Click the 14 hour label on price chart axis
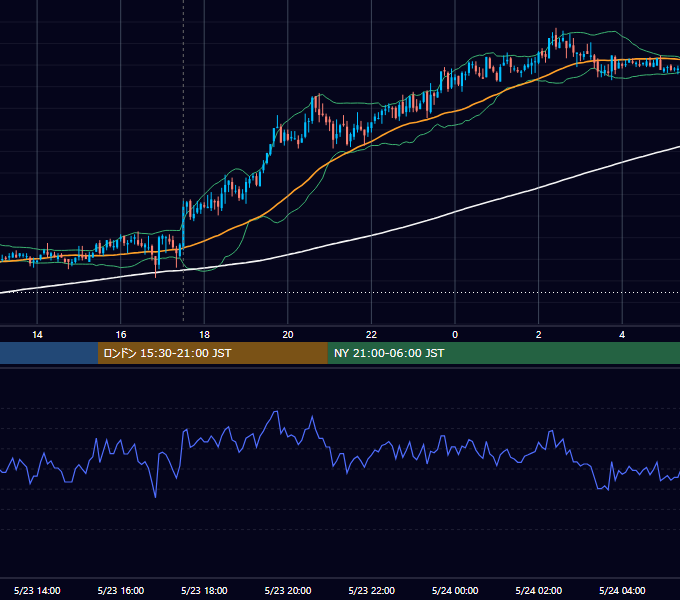 click(x=37, y=335)
